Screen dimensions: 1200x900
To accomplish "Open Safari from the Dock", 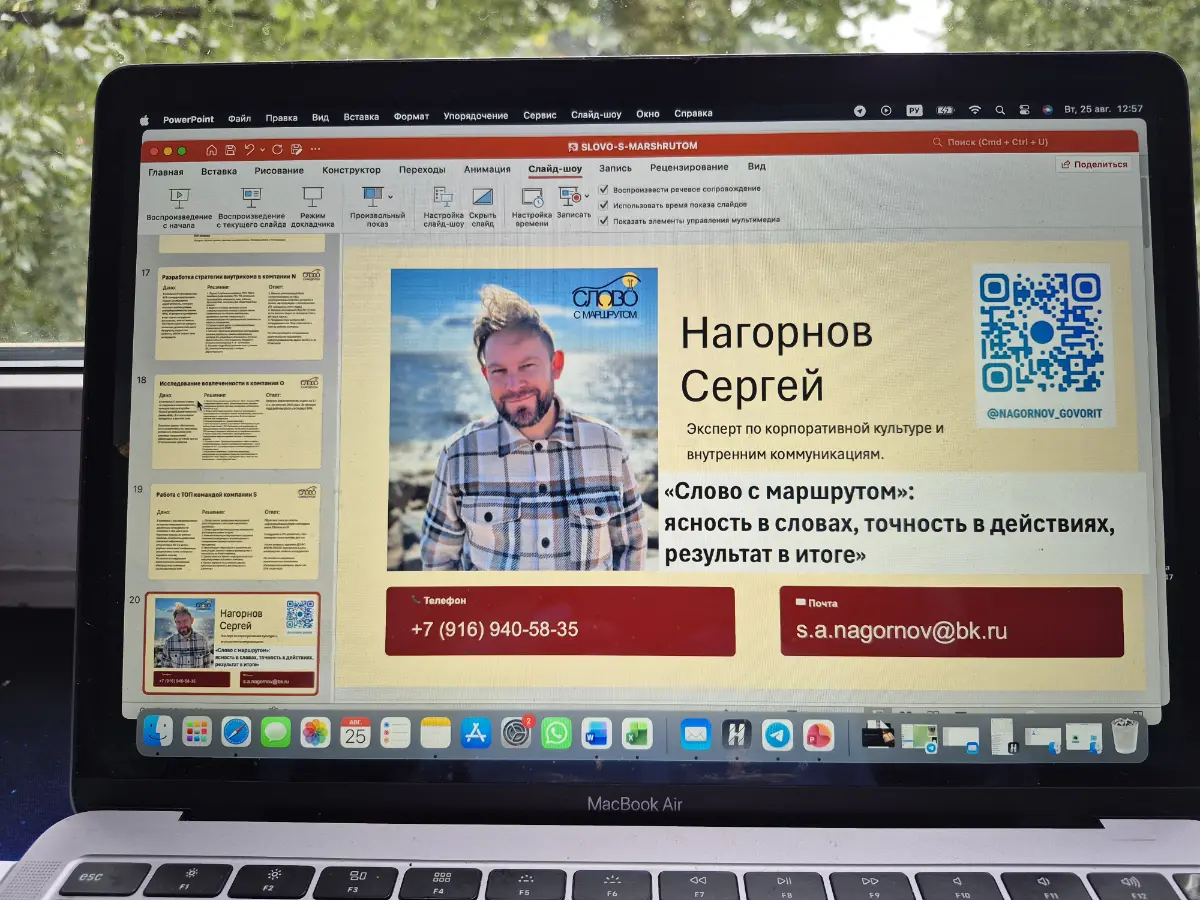I will 236,732.
